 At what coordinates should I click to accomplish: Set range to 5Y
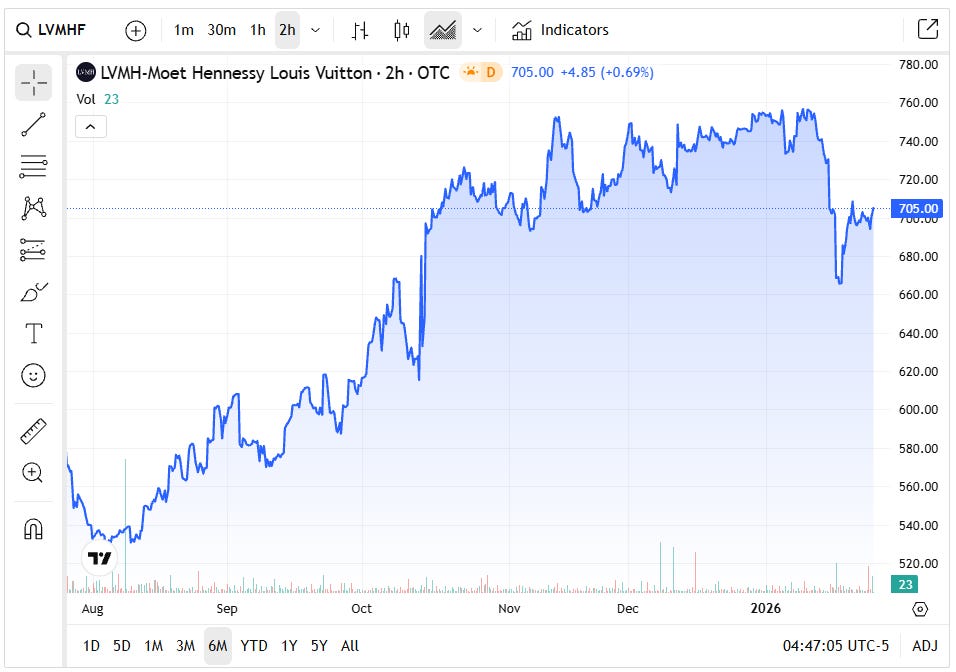pyautogui.click(x=319, y=646)
